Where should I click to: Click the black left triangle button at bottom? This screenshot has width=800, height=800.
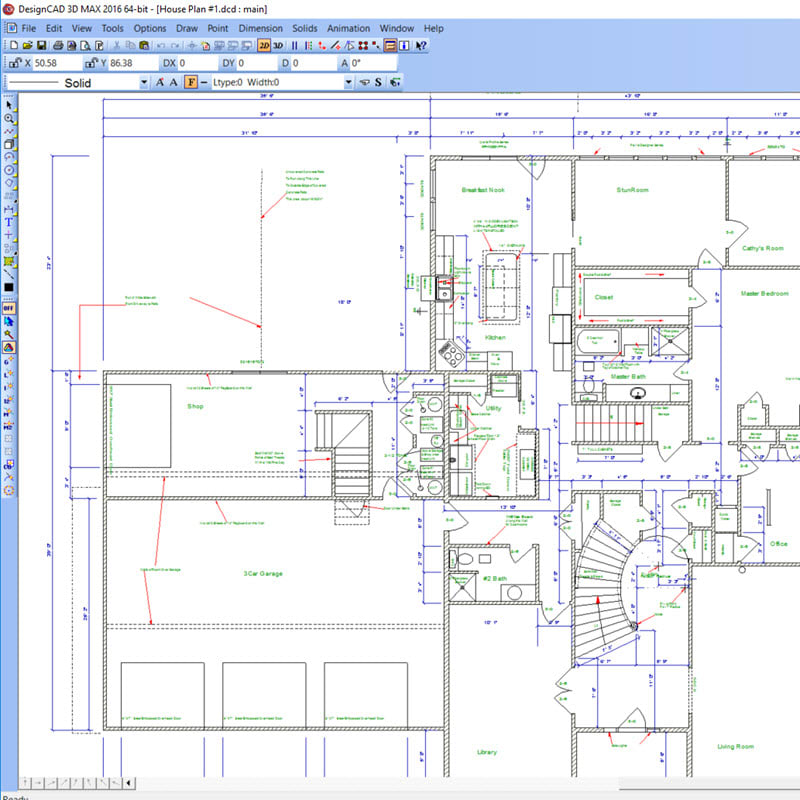[x=129, y=782]
